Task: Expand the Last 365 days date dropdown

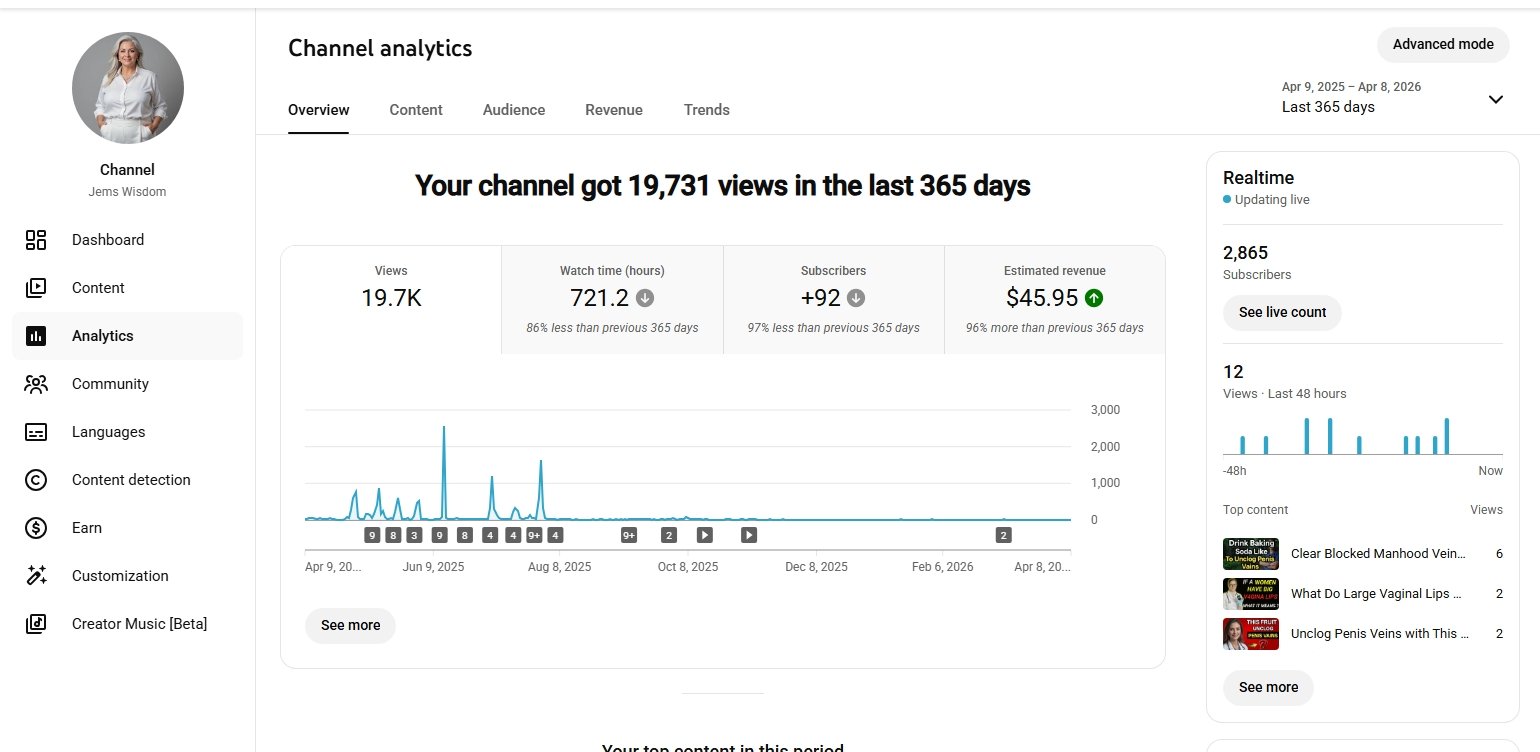Action: click(1495, 99)
